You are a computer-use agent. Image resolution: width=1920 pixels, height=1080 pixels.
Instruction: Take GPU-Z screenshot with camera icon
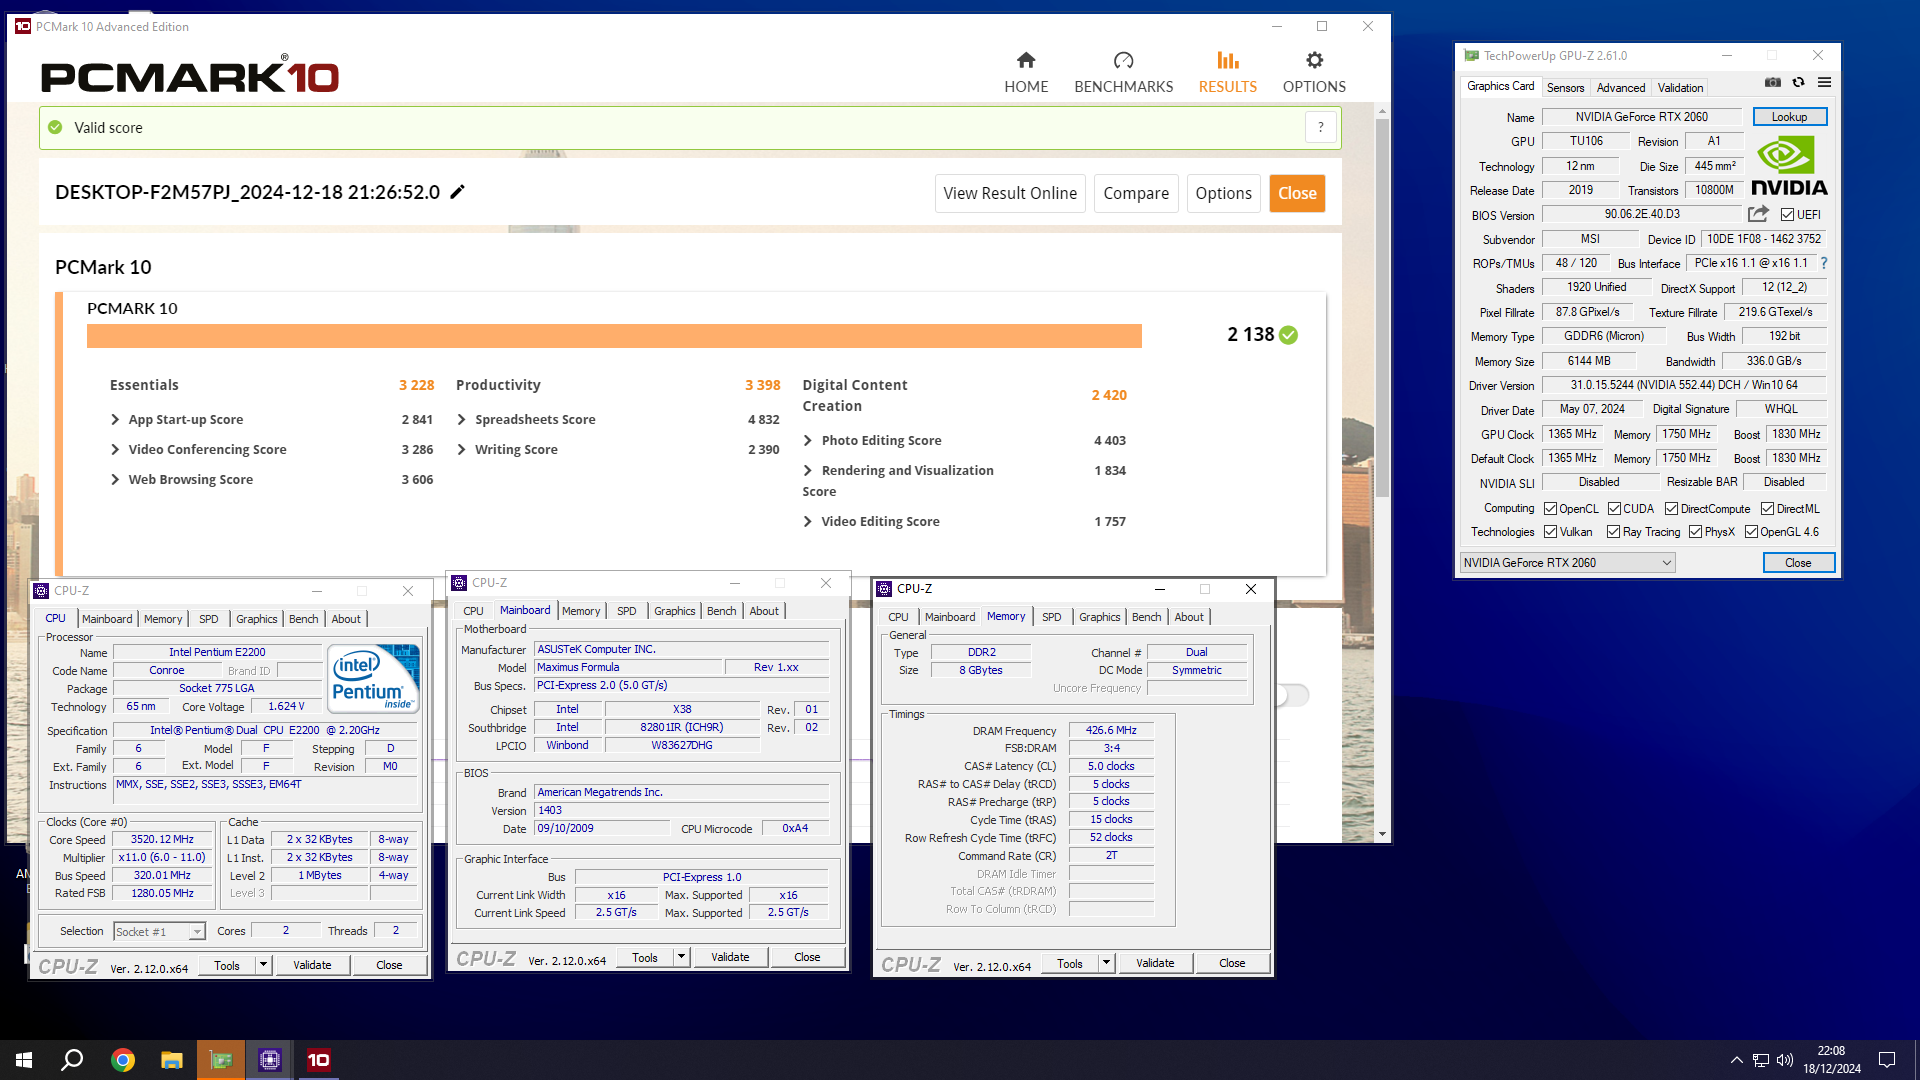1773,82
